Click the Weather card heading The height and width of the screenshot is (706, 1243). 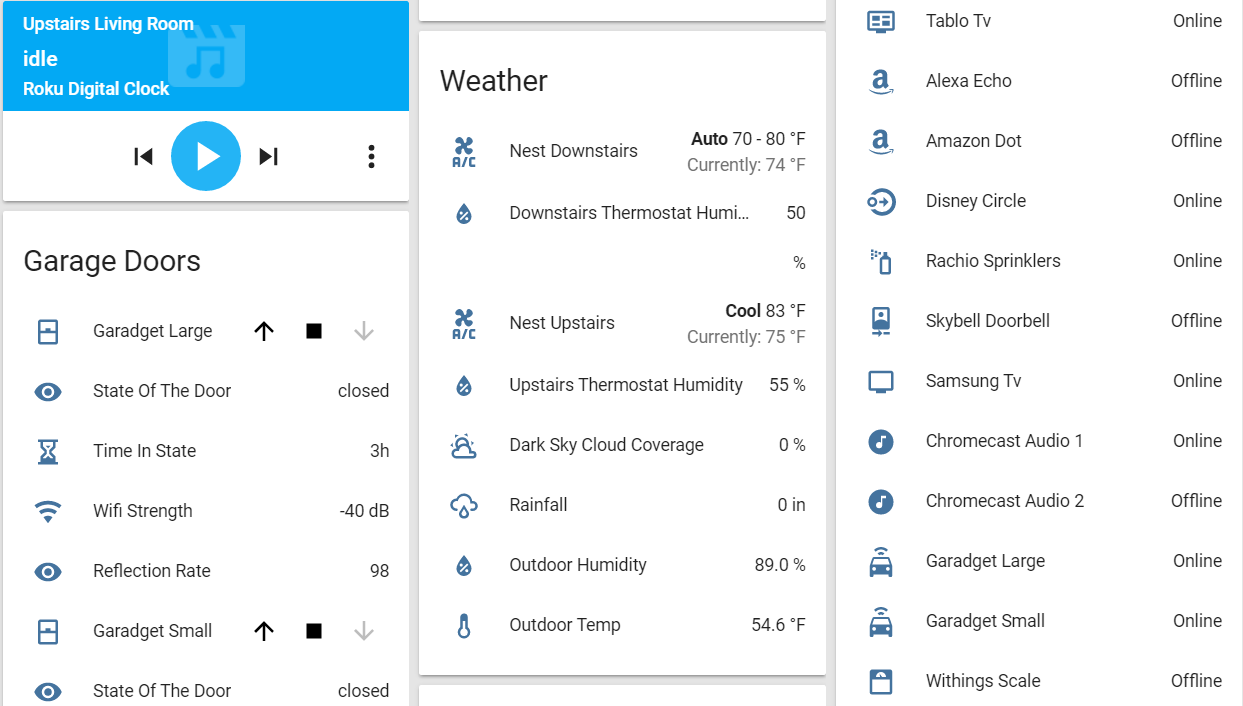[494, 81]
